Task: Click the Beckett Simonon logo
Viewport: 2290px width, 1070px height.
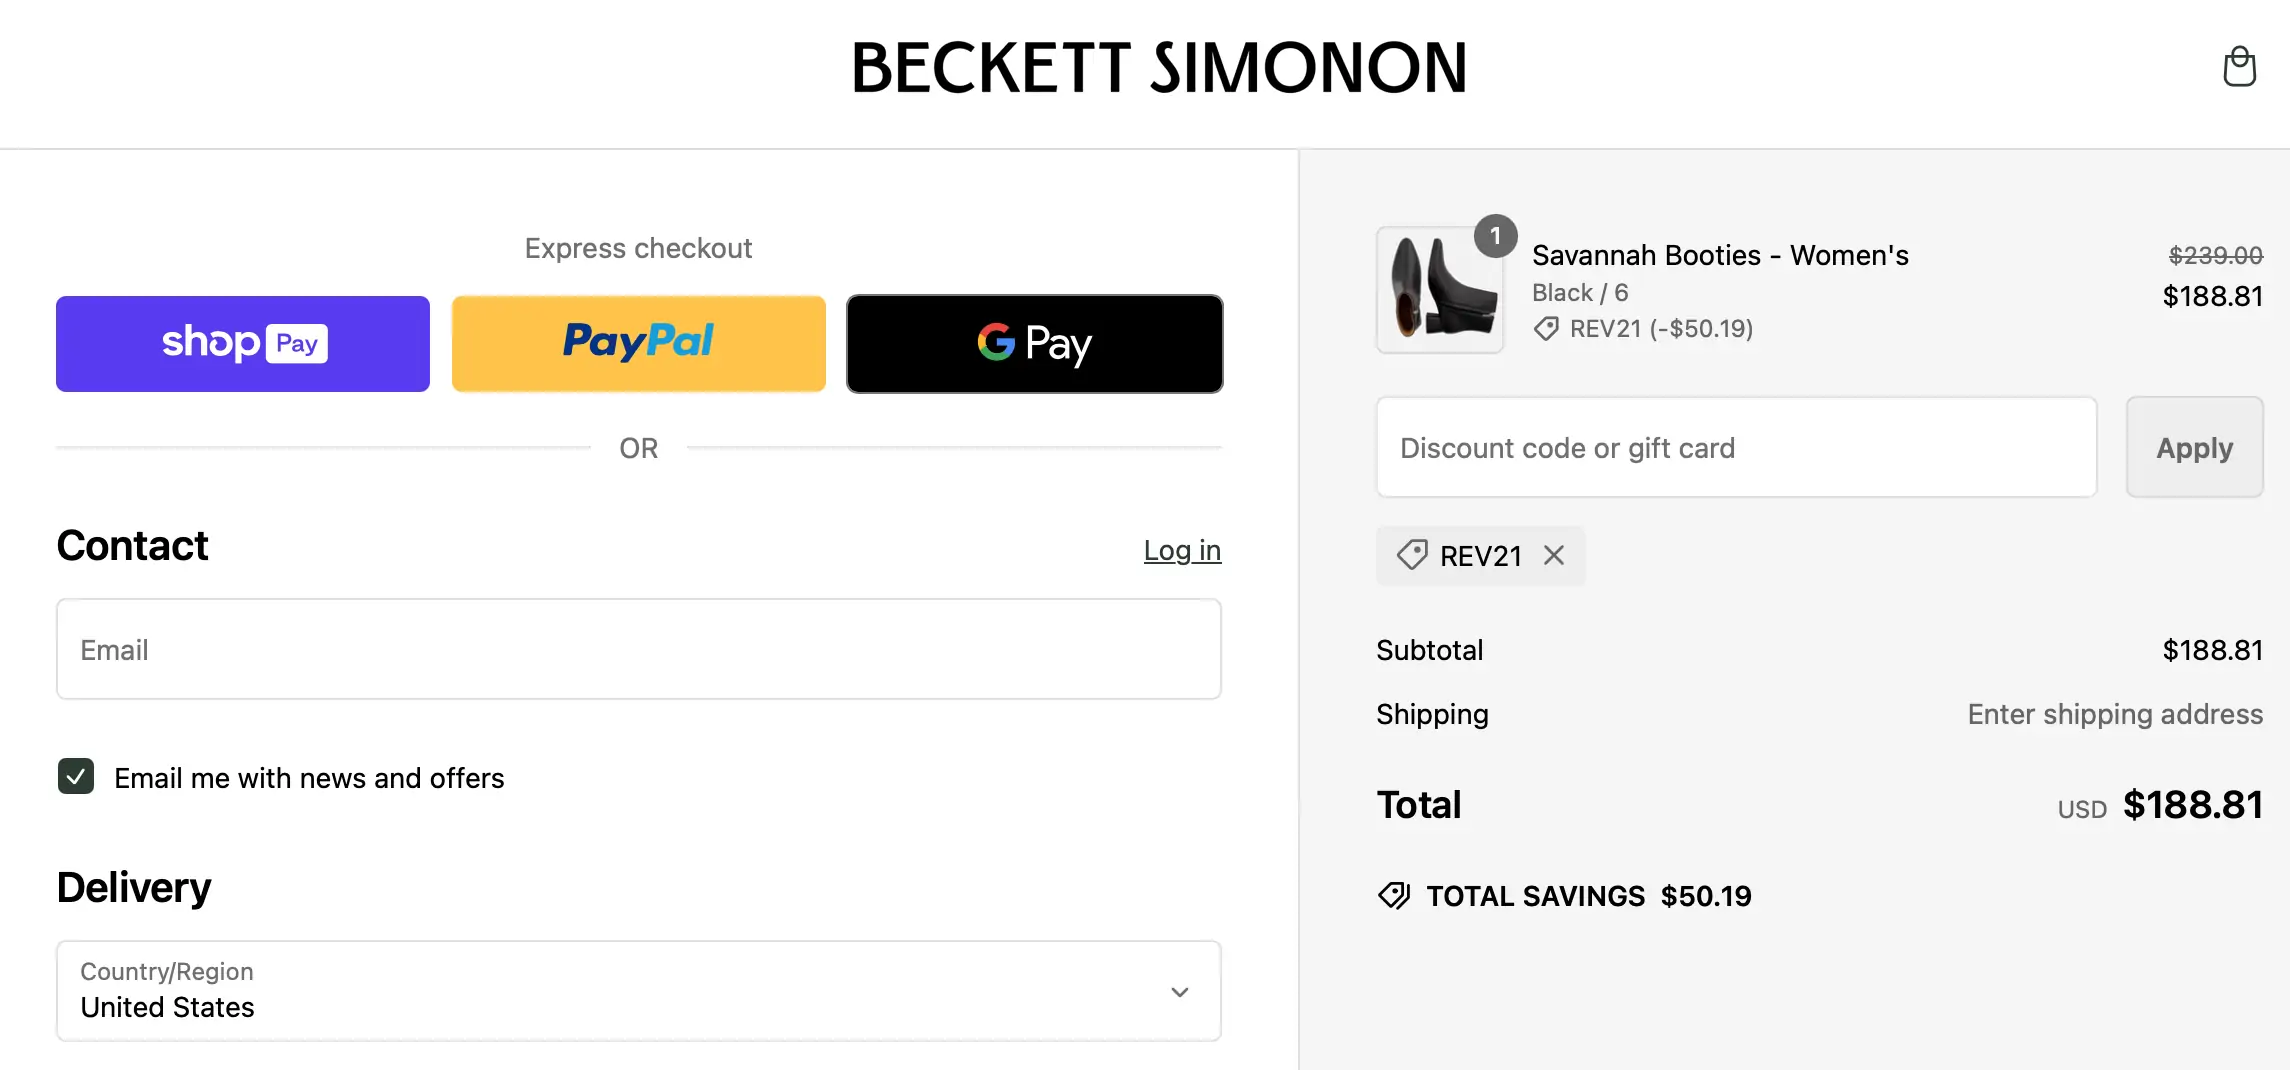Action: pyautogui.click(x=1159, y=68)
